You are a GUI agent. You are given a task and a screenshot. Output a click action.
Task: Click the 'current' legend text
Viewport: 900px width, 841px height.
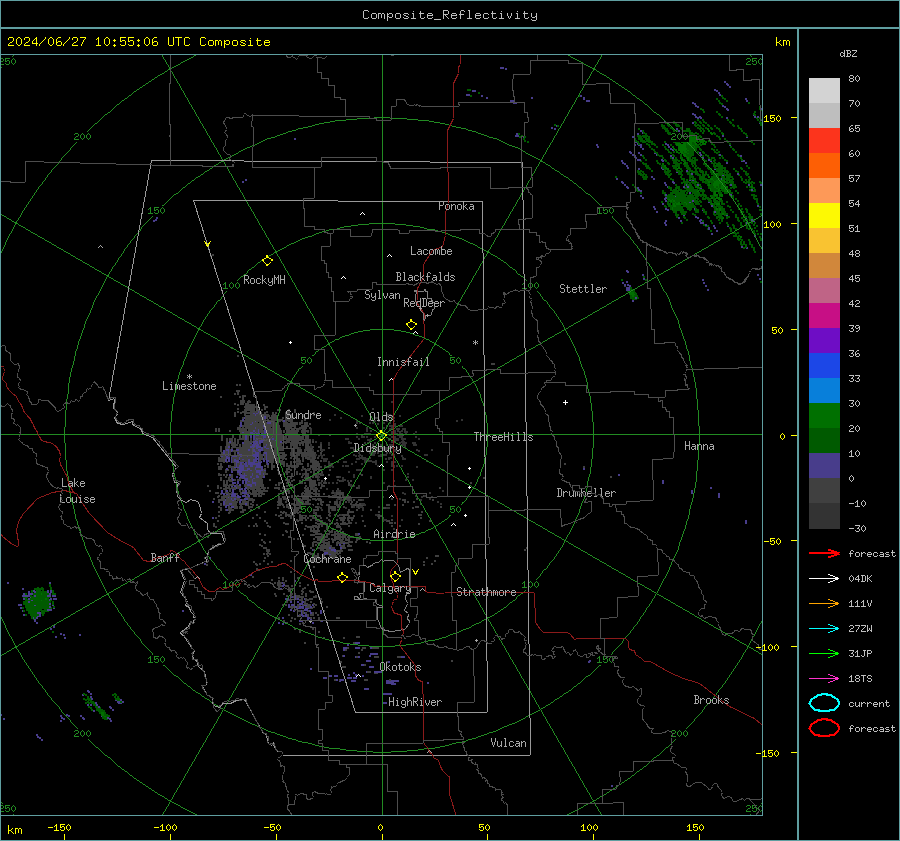(x=869, y=703)
